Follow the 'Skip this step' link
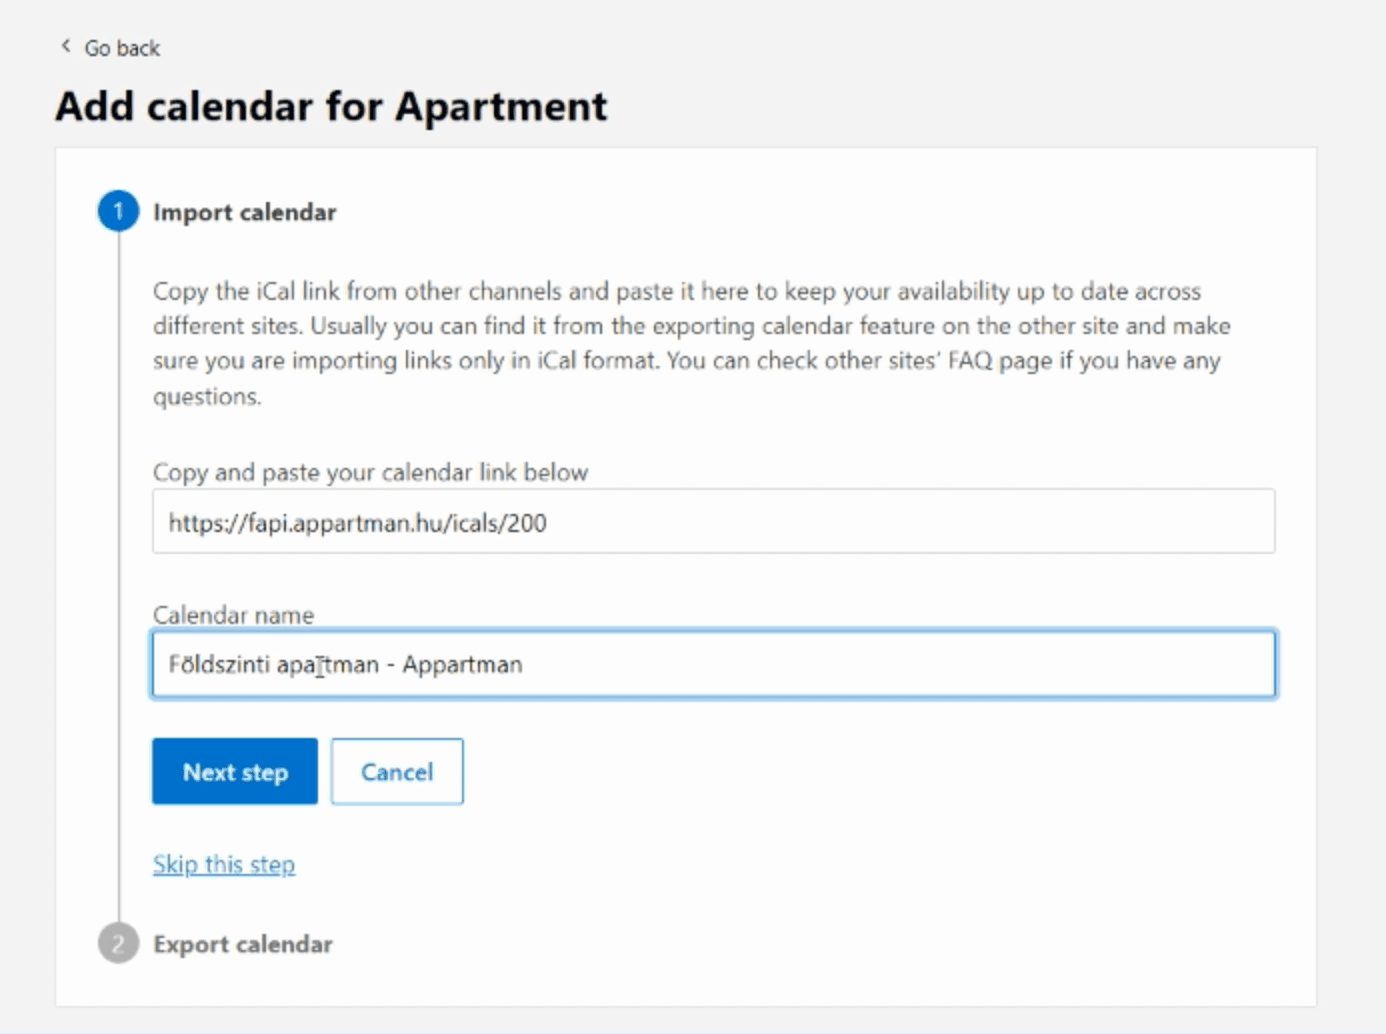The width and height of the screenshot is (1386, 1034). [224, 864]
